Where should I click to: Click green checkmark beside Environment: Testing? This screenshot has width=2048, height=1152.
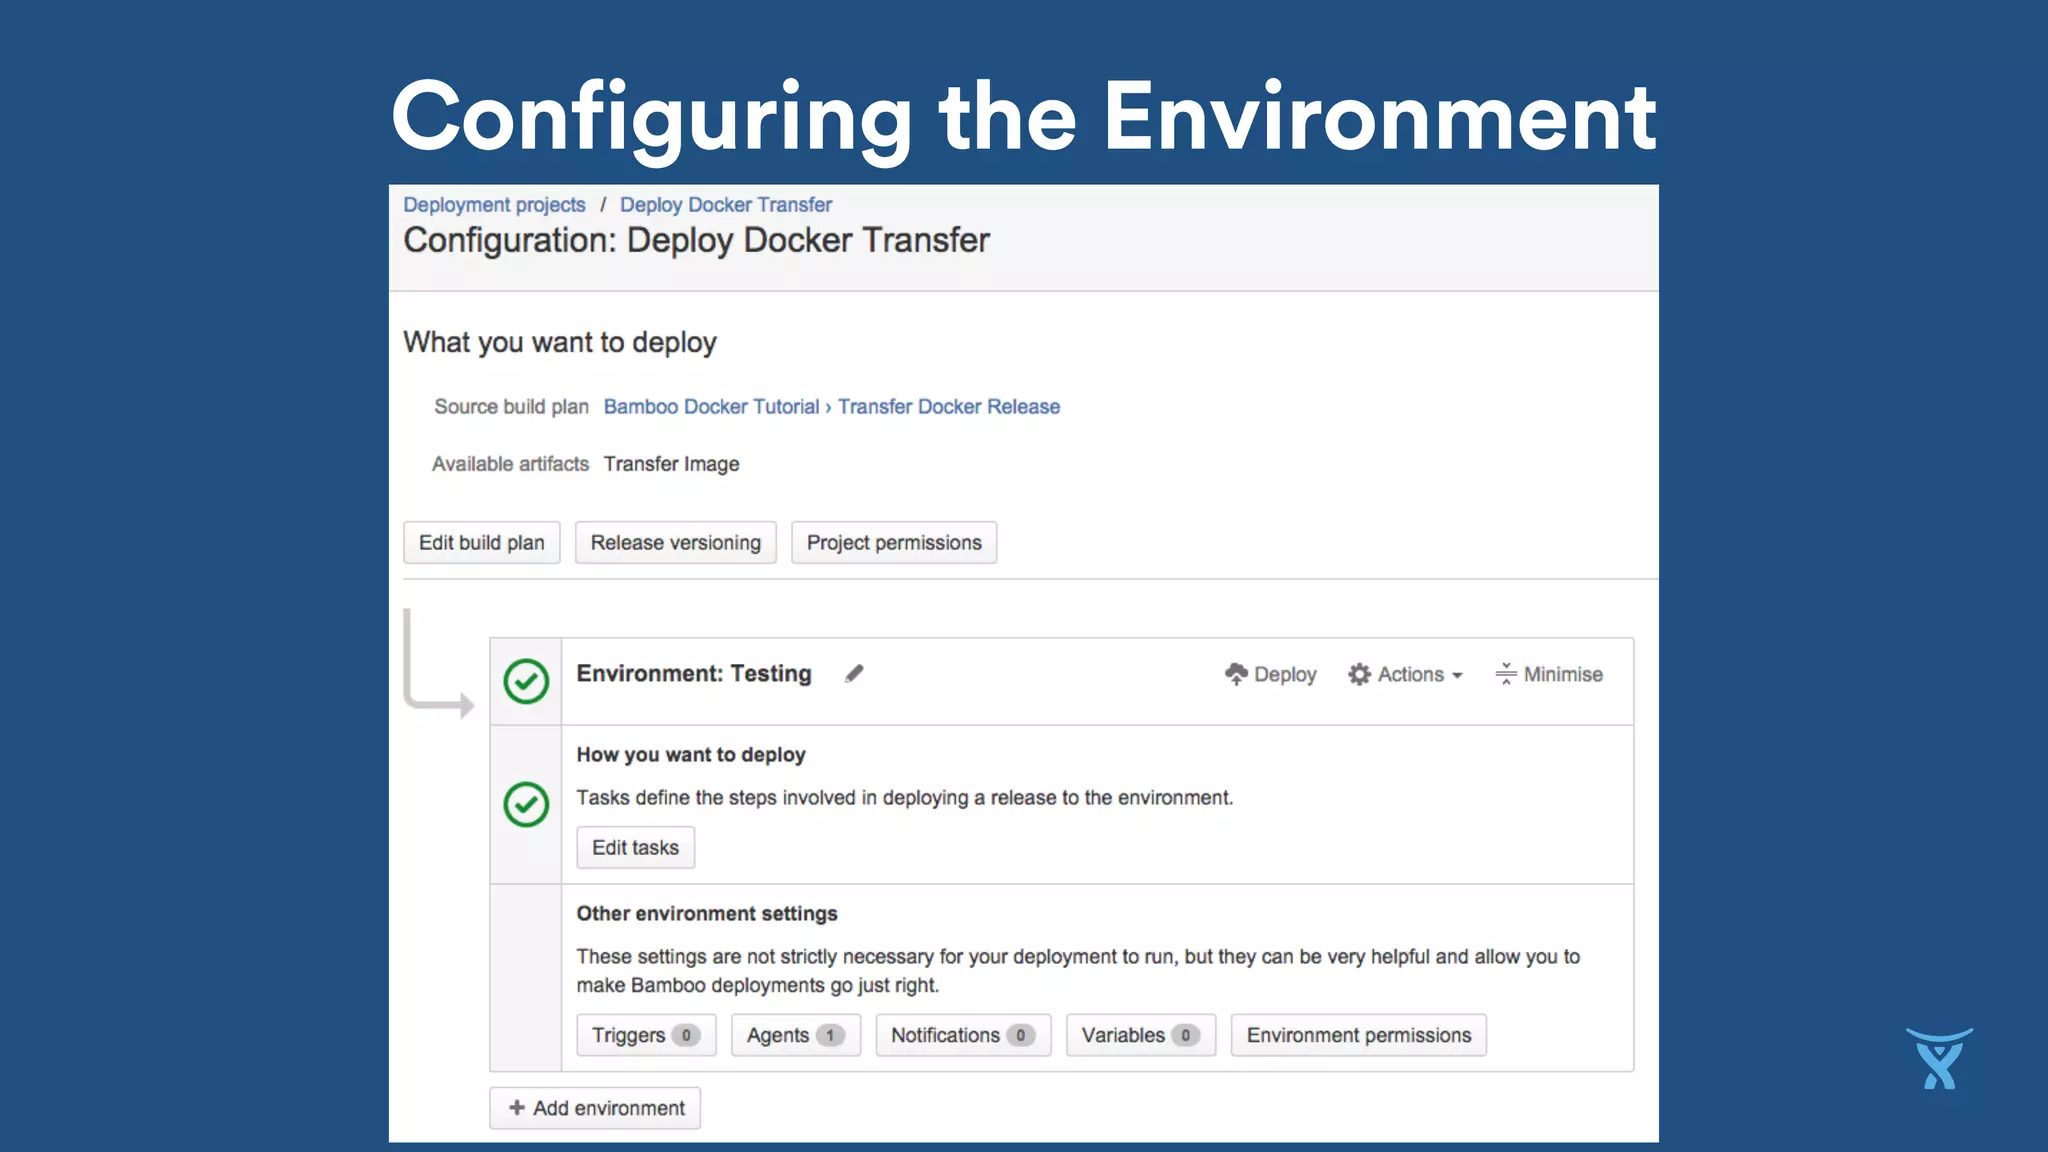(x=526, y=682)
